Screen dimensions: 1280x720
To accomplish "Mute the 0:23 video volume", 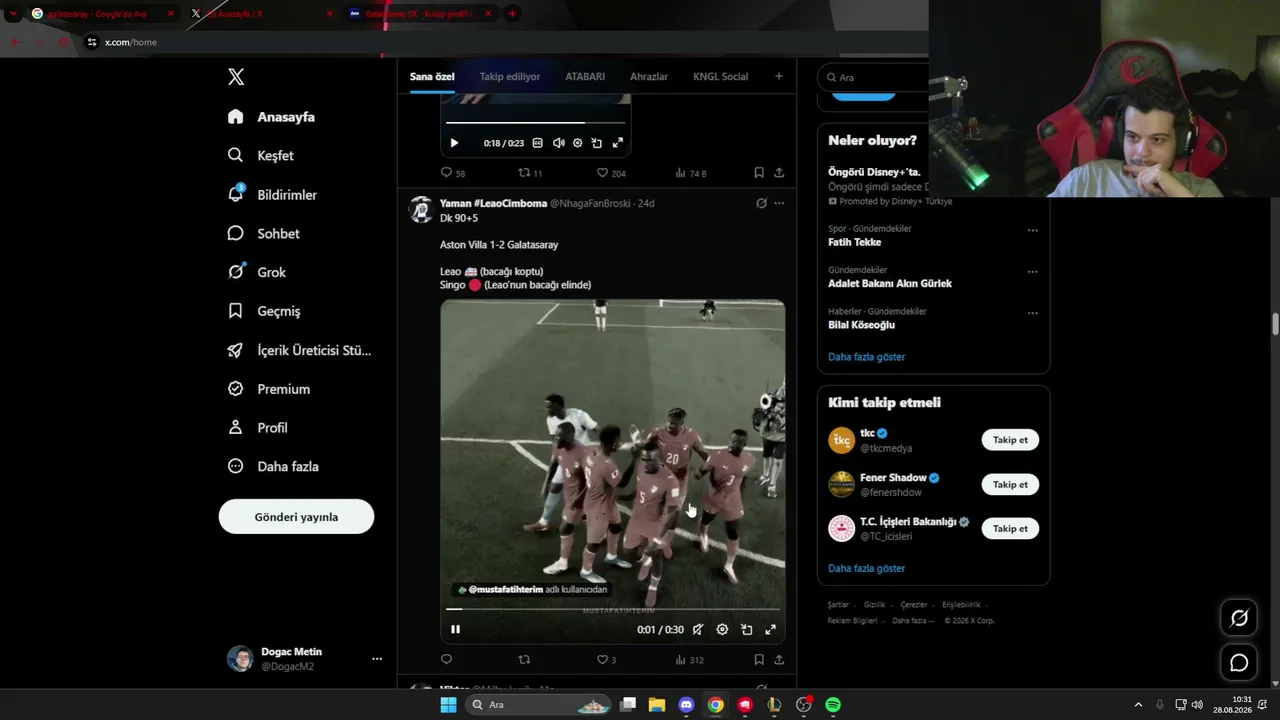I will [x=558, y=143].
